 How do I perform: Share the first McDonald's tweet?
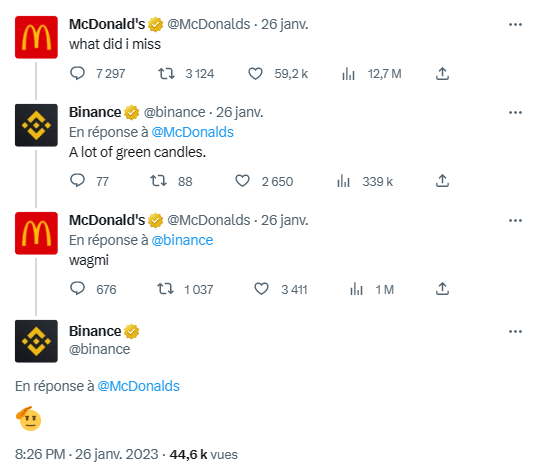[x=442, y=73]
